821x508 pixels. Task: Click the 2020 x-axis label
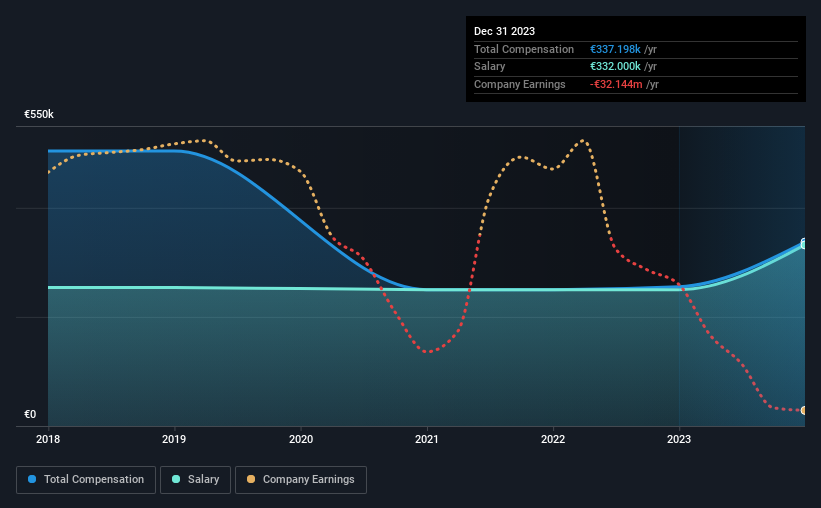301,439
